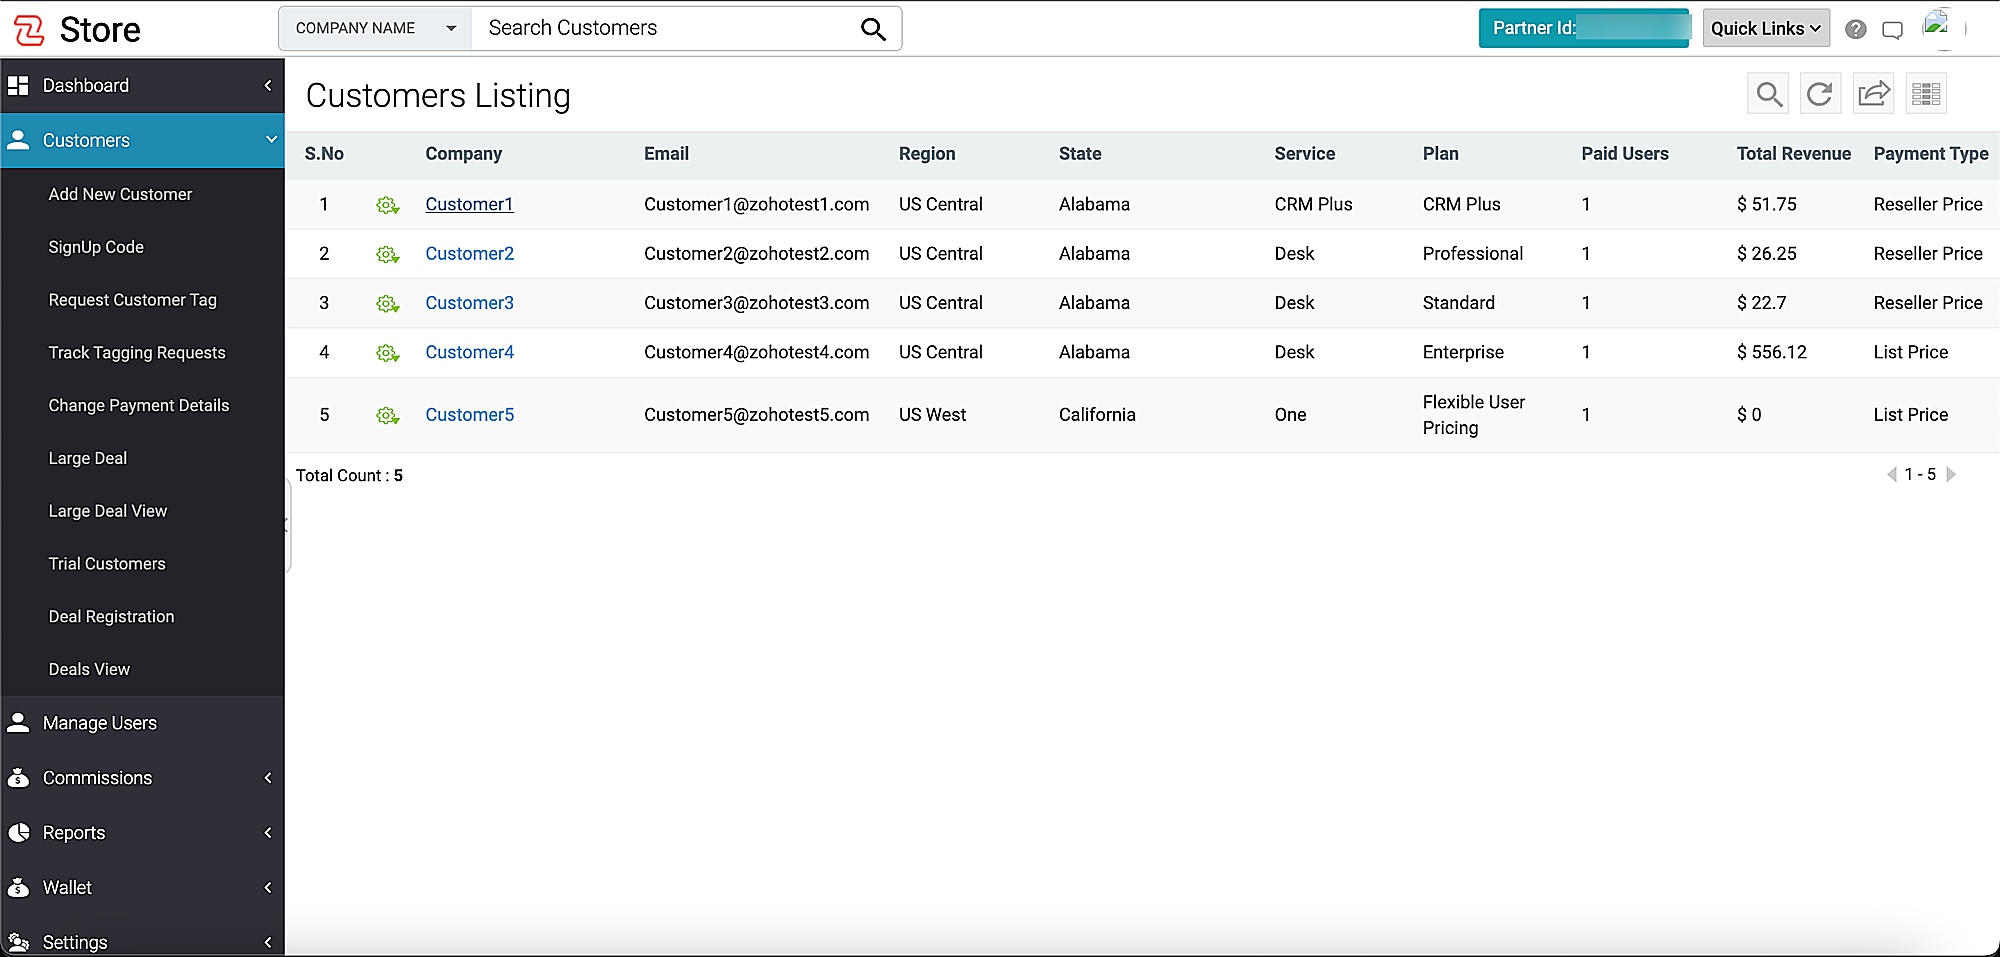2000x957 pixels.
Task: Click the Payment Type column header
Action: 1930,154
